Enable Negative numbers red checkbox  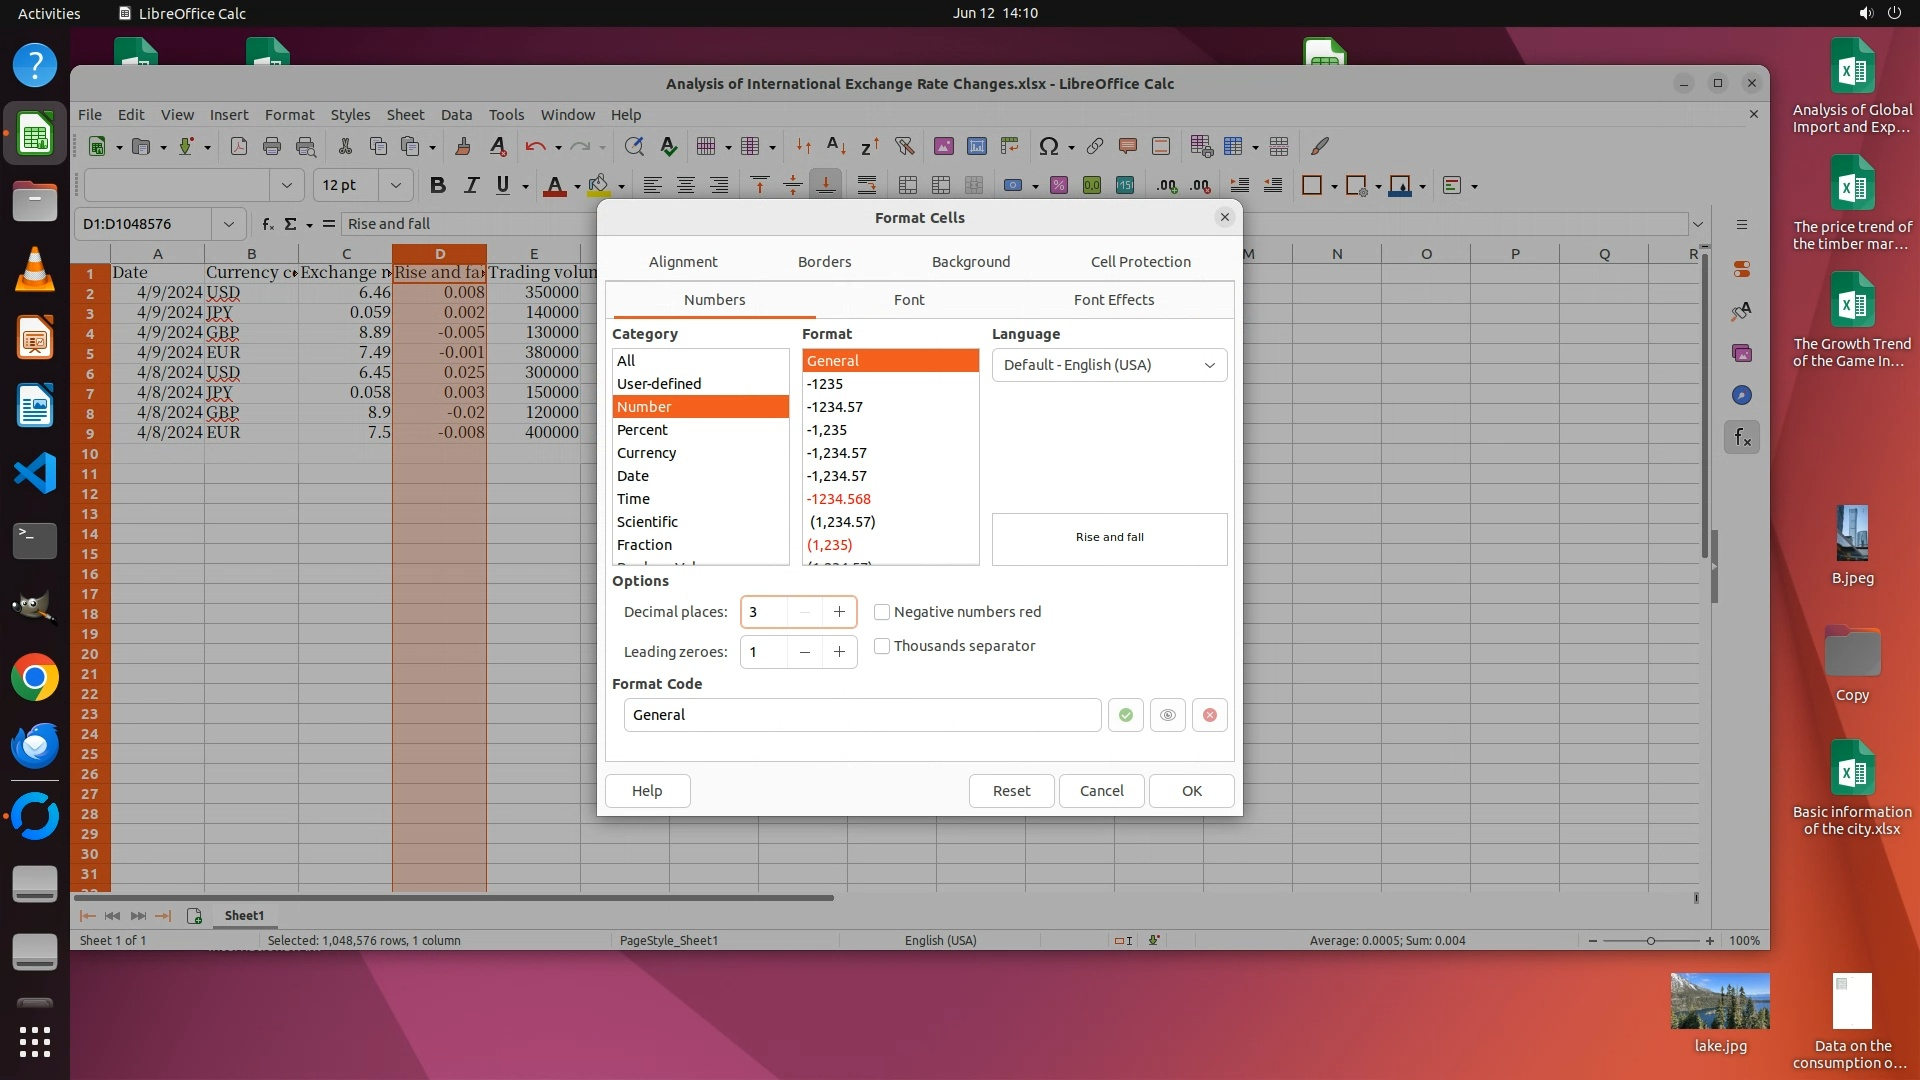pos(882,612)
